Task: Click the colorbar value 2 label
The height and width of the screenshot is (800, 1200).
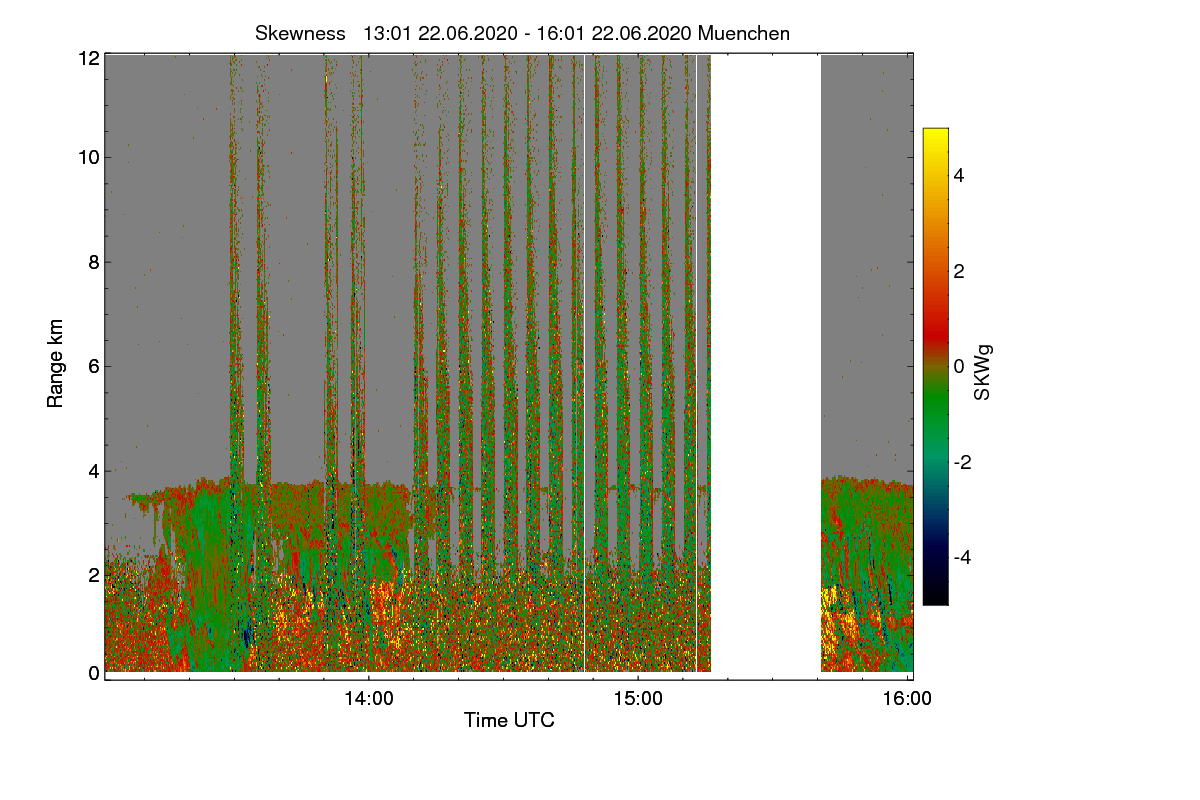Action: coord(960,271)
